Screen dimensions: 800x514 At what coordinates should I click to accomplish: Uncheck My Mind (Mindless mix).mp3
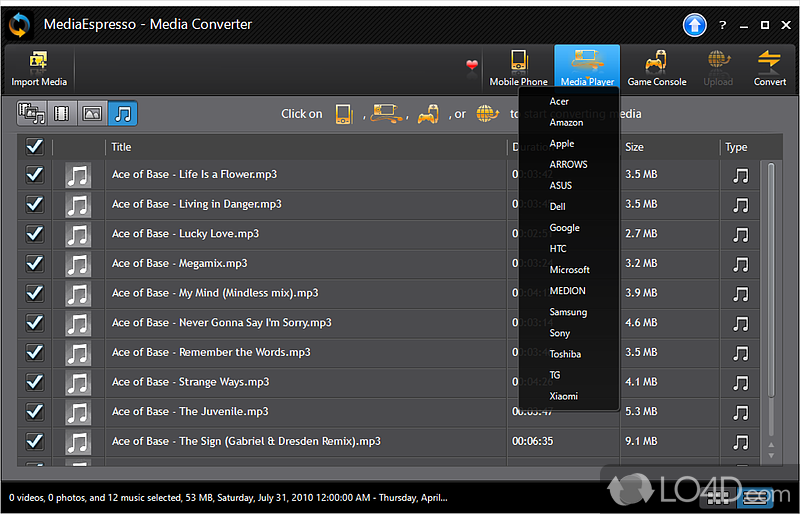pos(35,292)
